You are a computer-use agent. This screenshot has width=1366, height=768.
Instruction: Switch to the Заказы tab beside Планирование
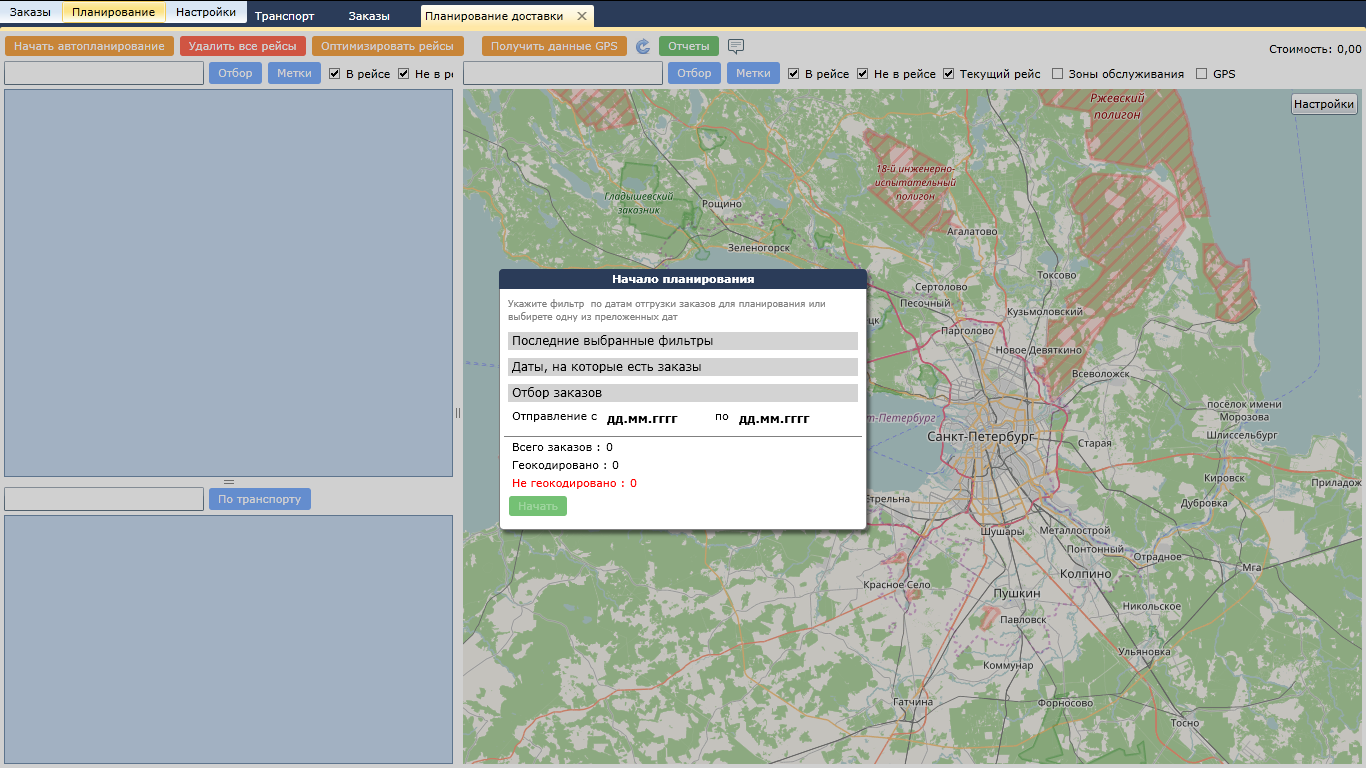(31, 12)
